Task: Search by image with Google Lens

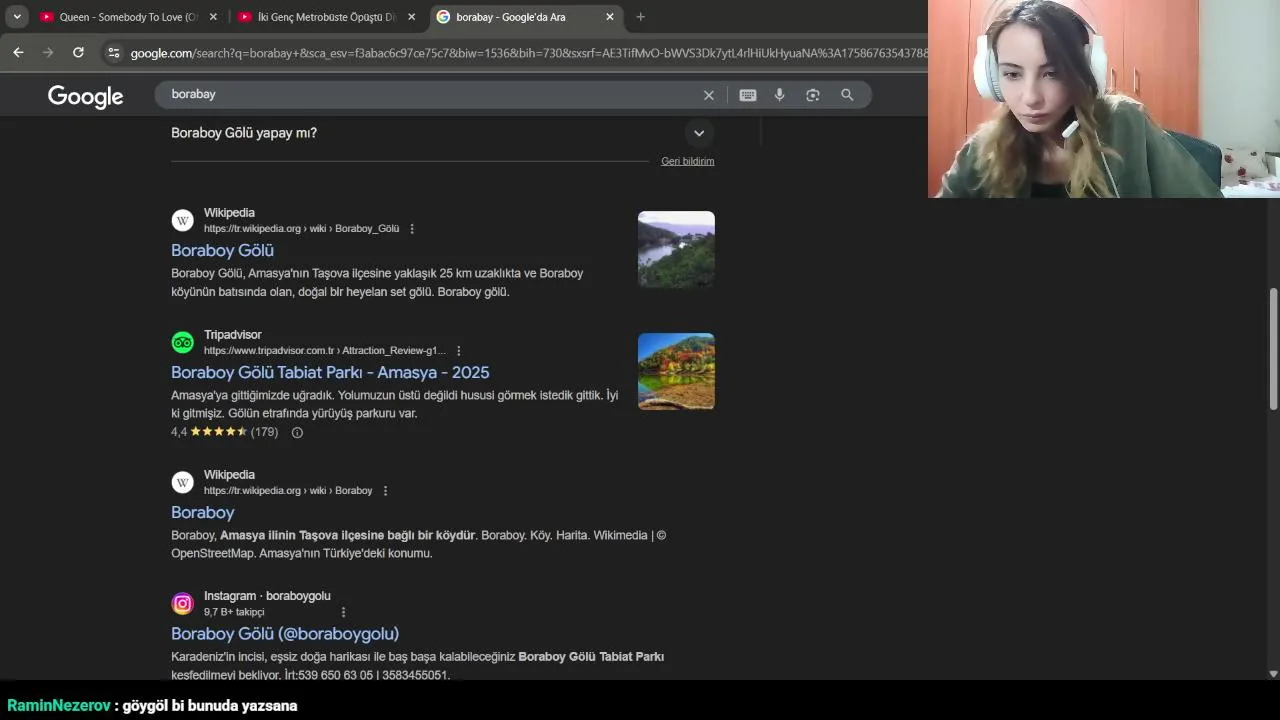Action: [x=813, y=95]
